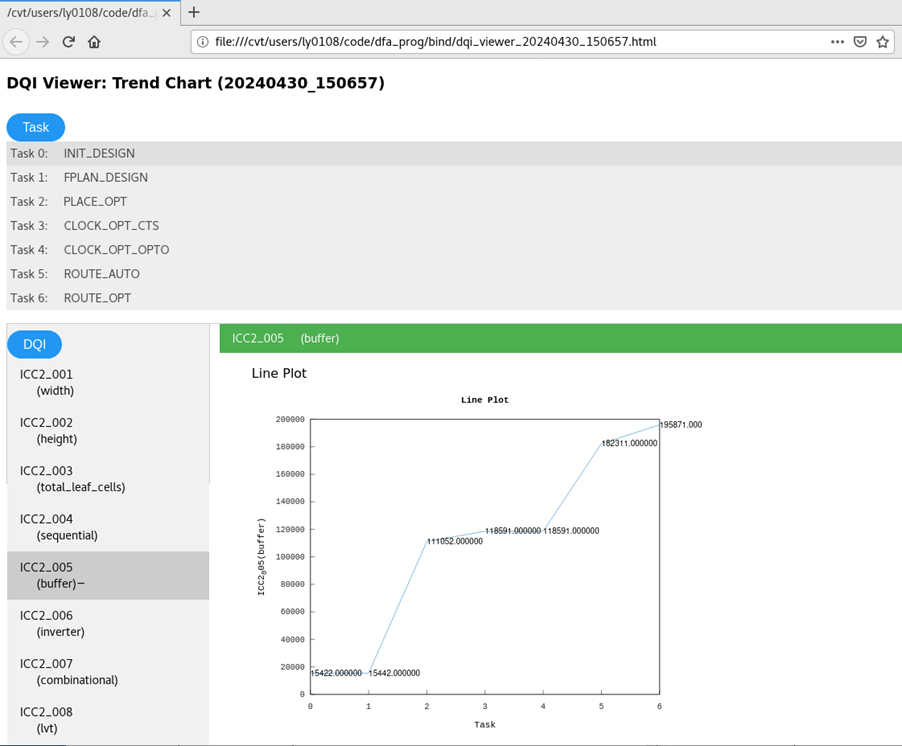Bookmark this page with star icon
902x746 pixels.
tap(883, 42)
